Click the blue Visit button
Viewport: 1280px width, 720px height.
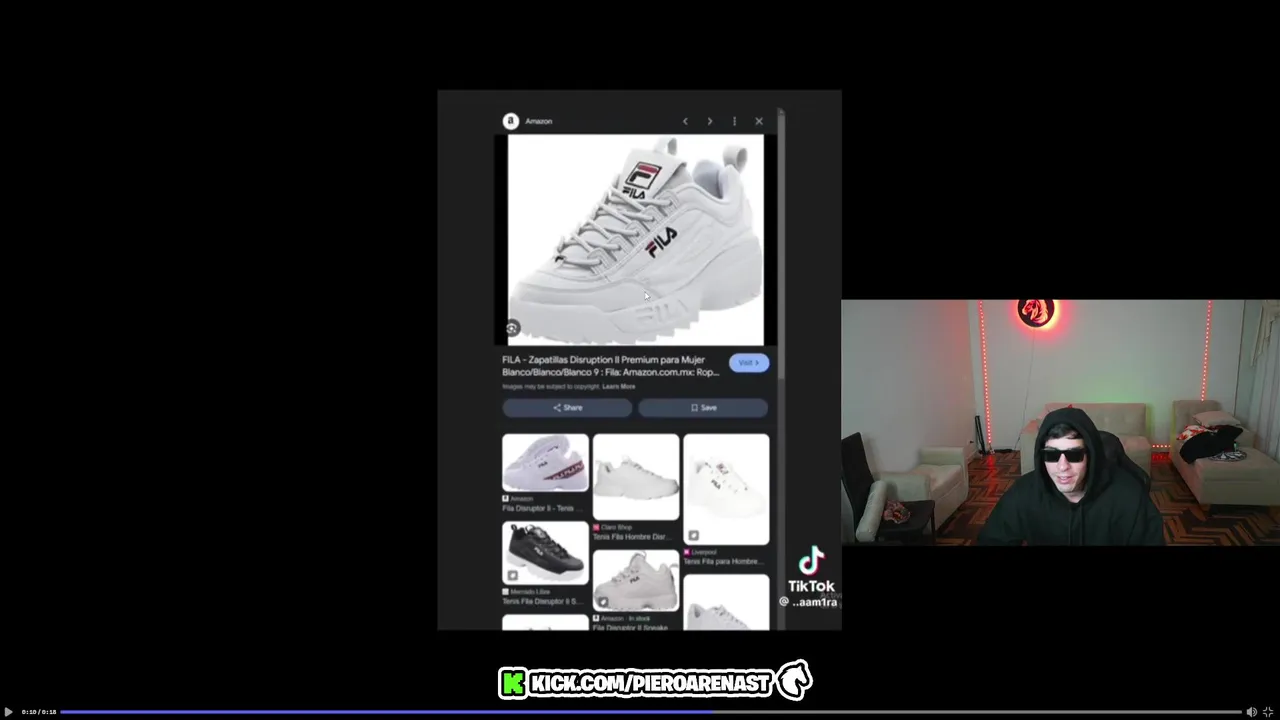tap(749, 363)
